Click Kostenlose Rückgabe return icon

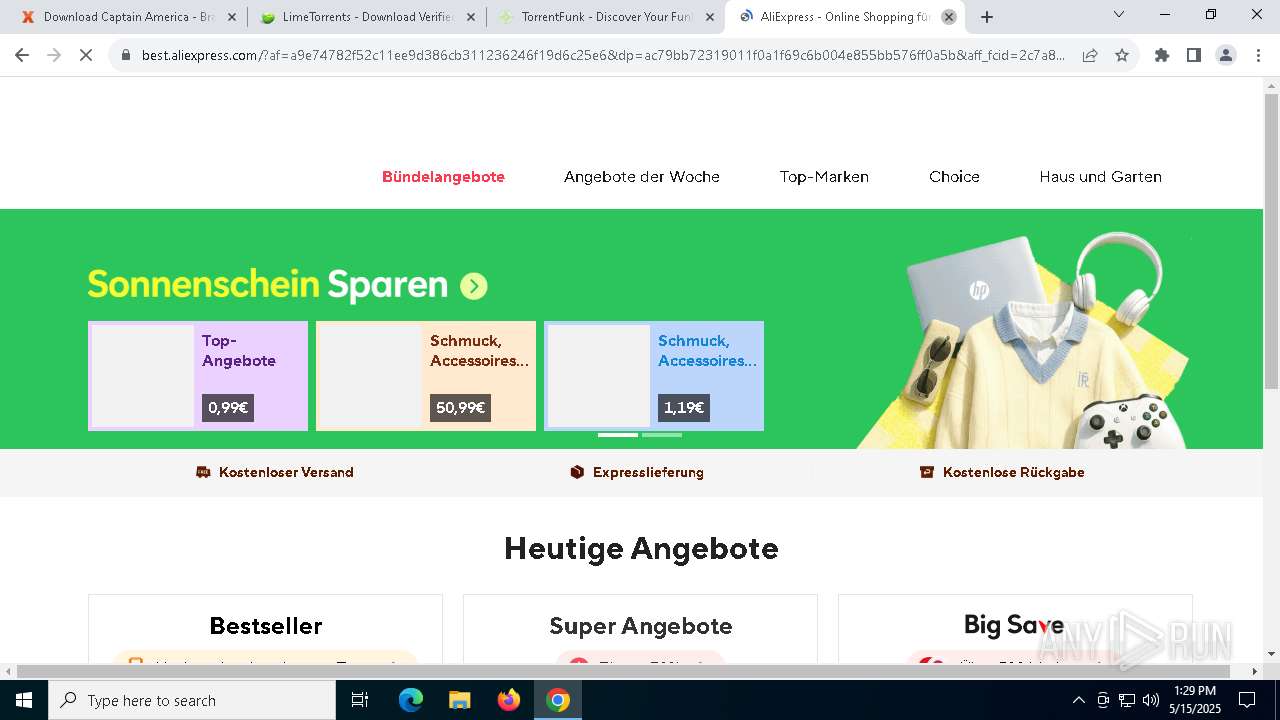(927, 472)
